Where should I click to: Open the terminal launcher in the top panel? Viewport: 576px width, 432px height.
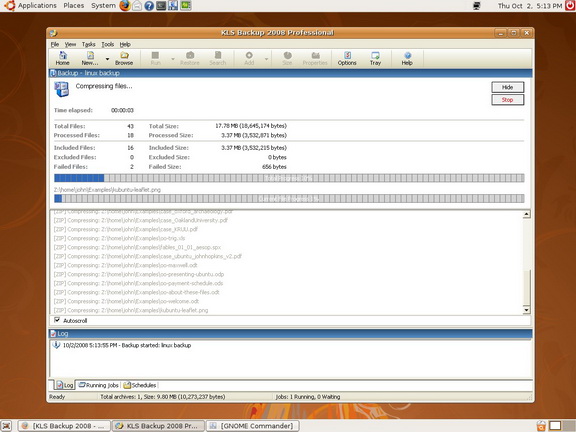(161, 6)
